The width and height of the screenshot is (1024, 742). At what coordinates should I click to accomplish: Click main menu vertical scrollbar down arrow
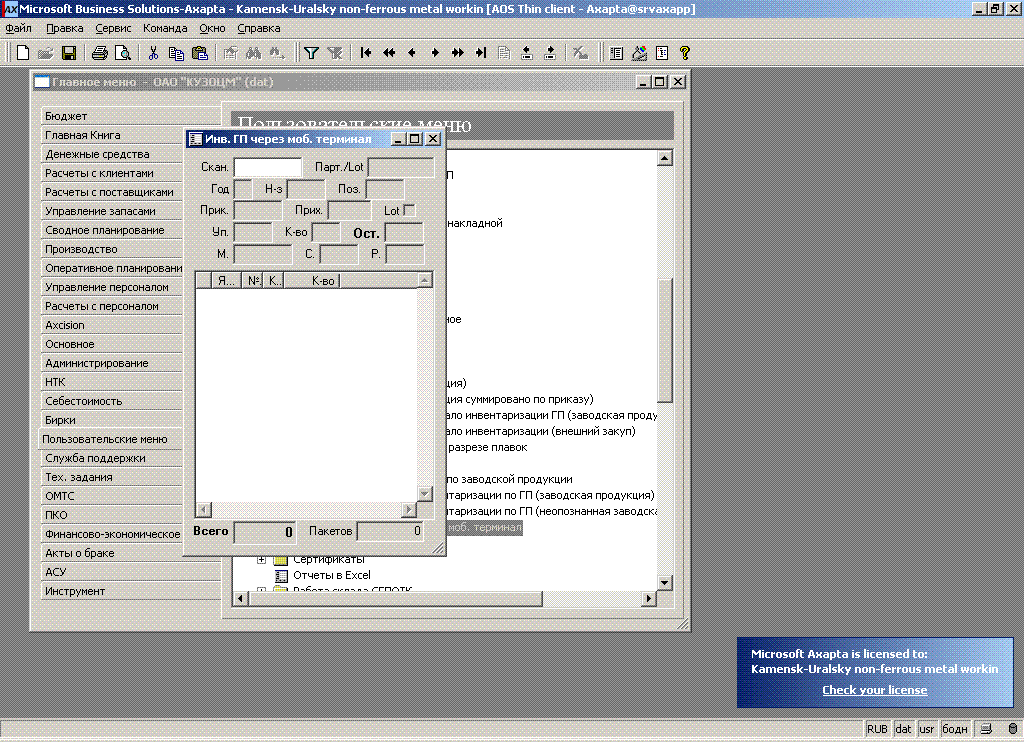click(664, 582)
